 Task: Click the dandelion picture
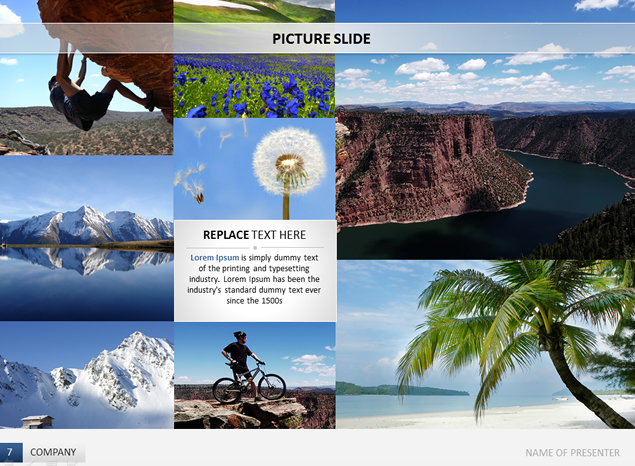(x=254, y=169)
